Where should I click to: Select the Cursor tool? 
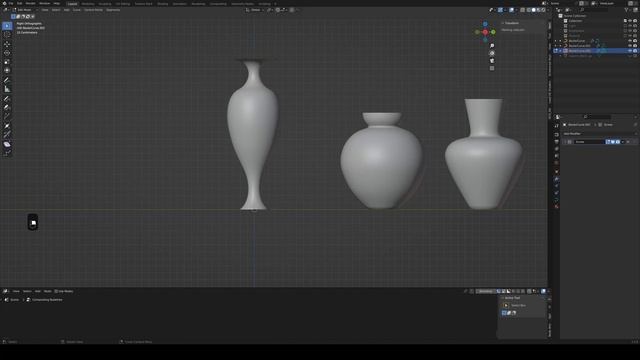[x=7, y=35]
